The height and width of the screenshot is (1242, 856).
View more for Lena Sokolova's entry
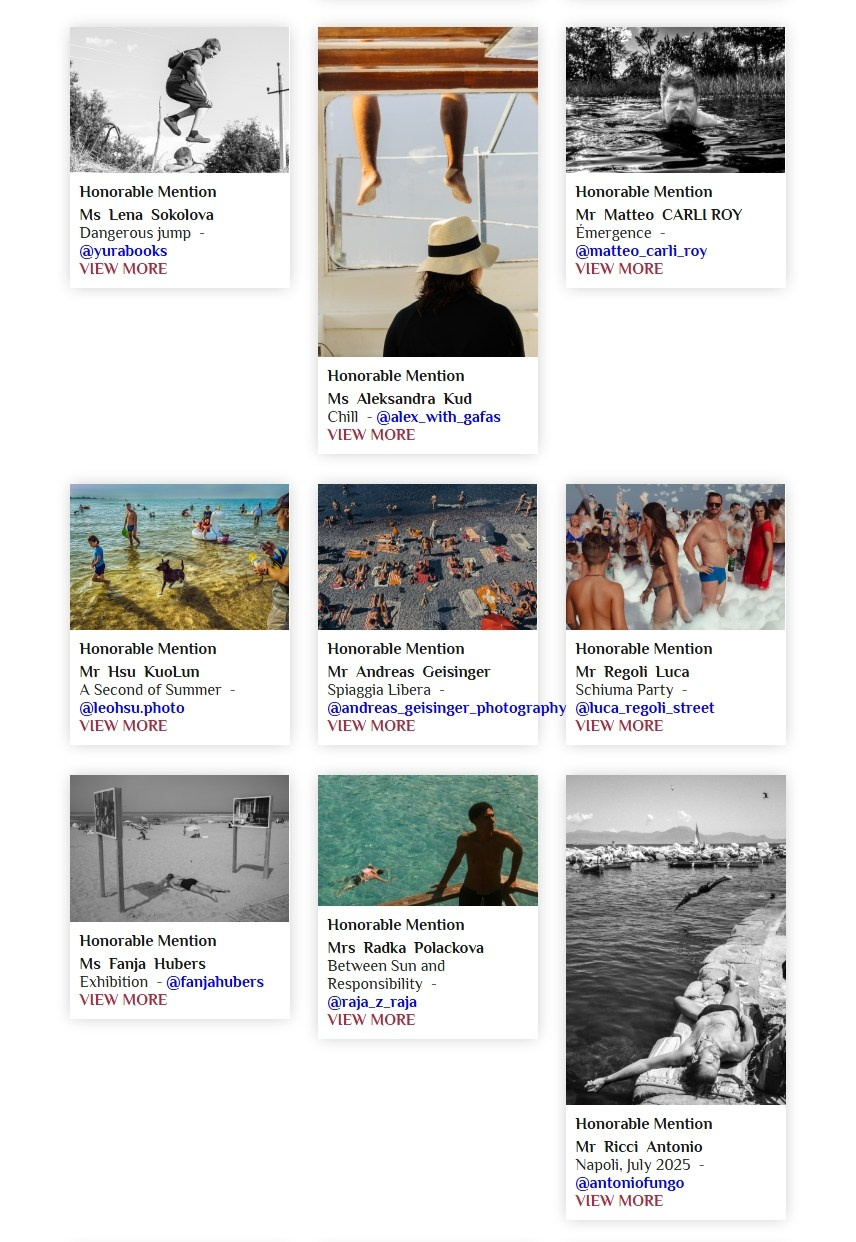point(123,269)
